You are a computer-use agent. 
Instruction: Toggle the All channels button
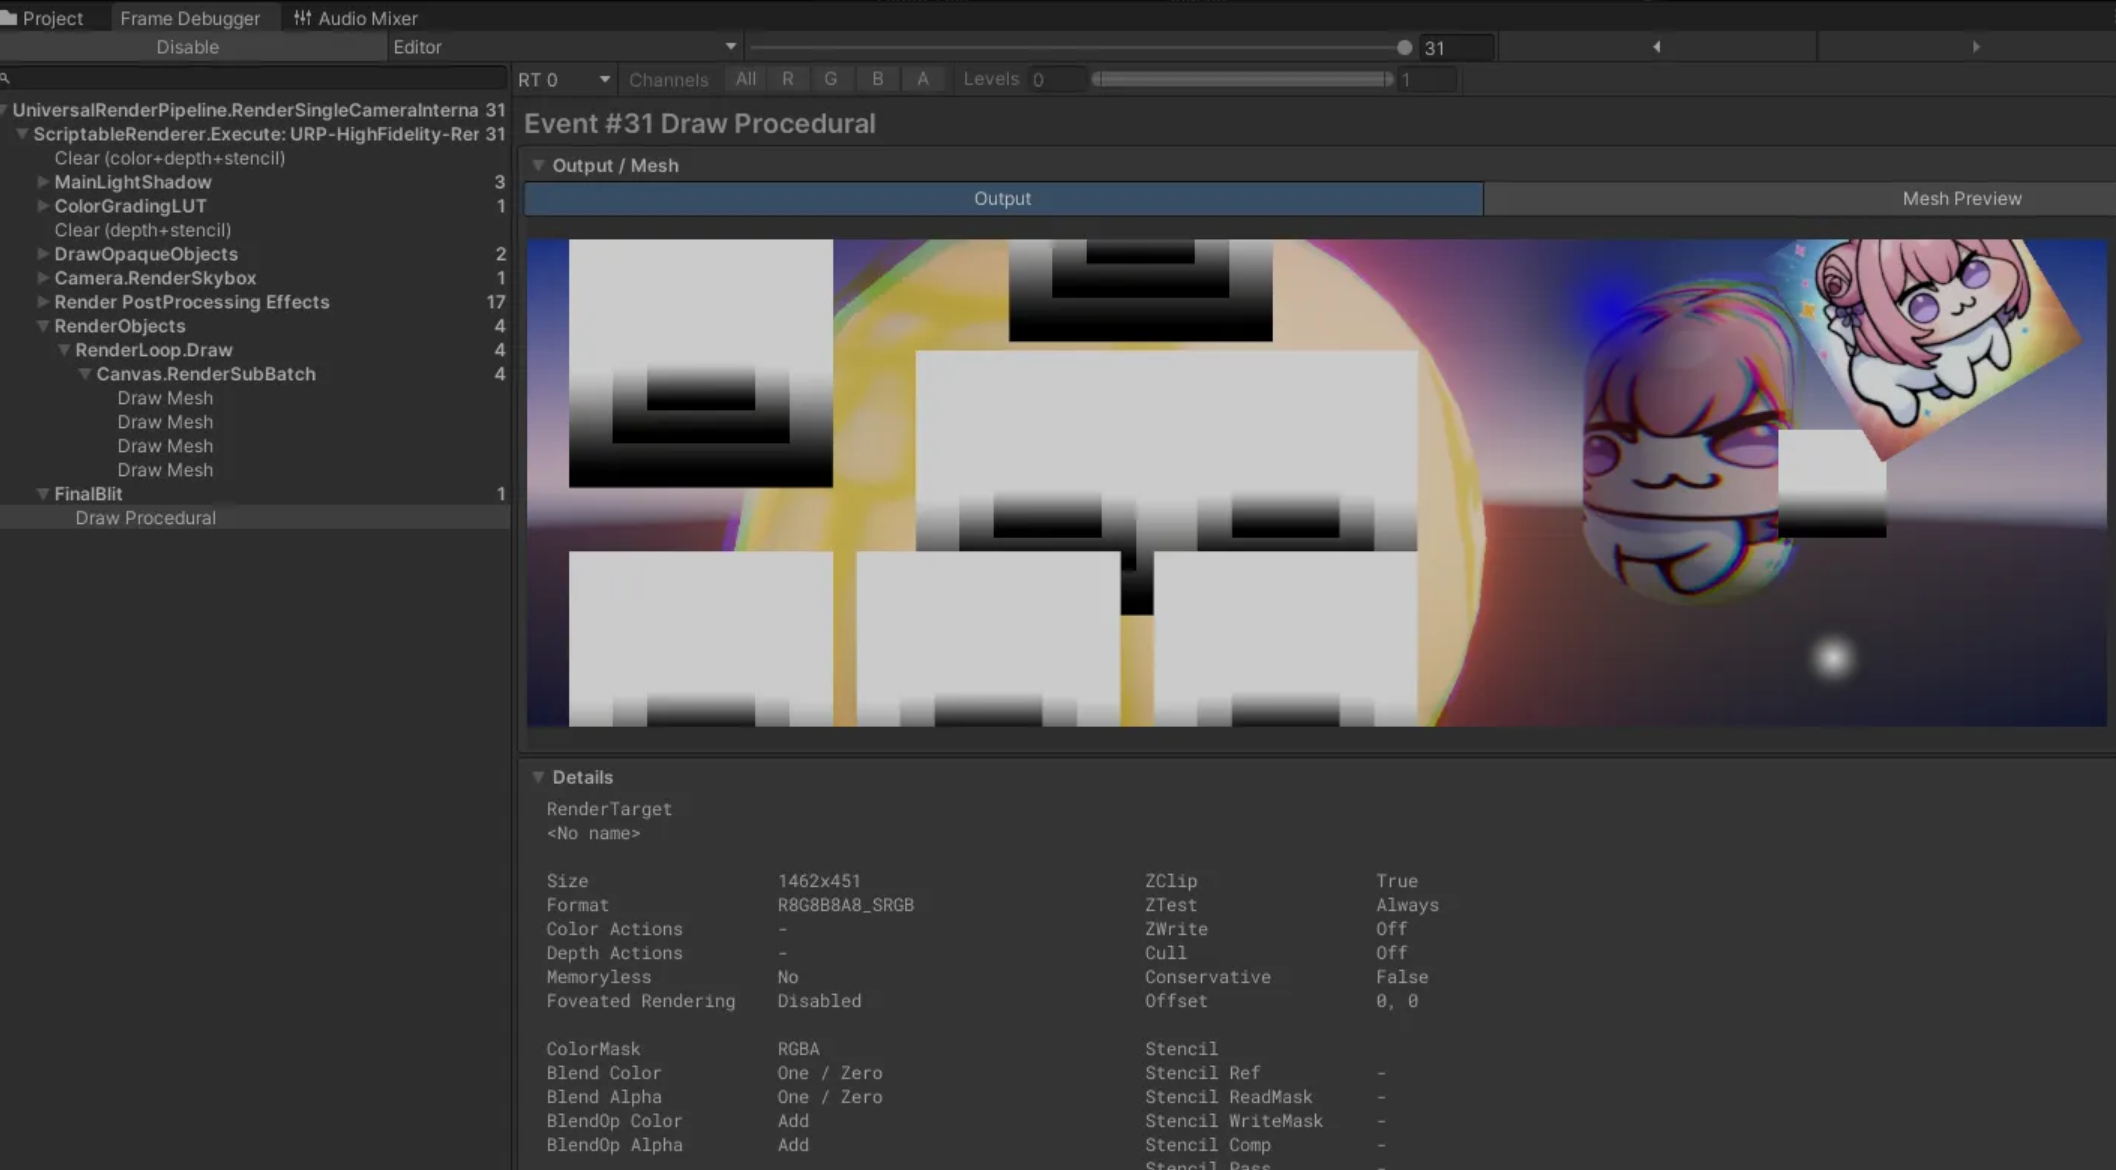pos(745,79)
